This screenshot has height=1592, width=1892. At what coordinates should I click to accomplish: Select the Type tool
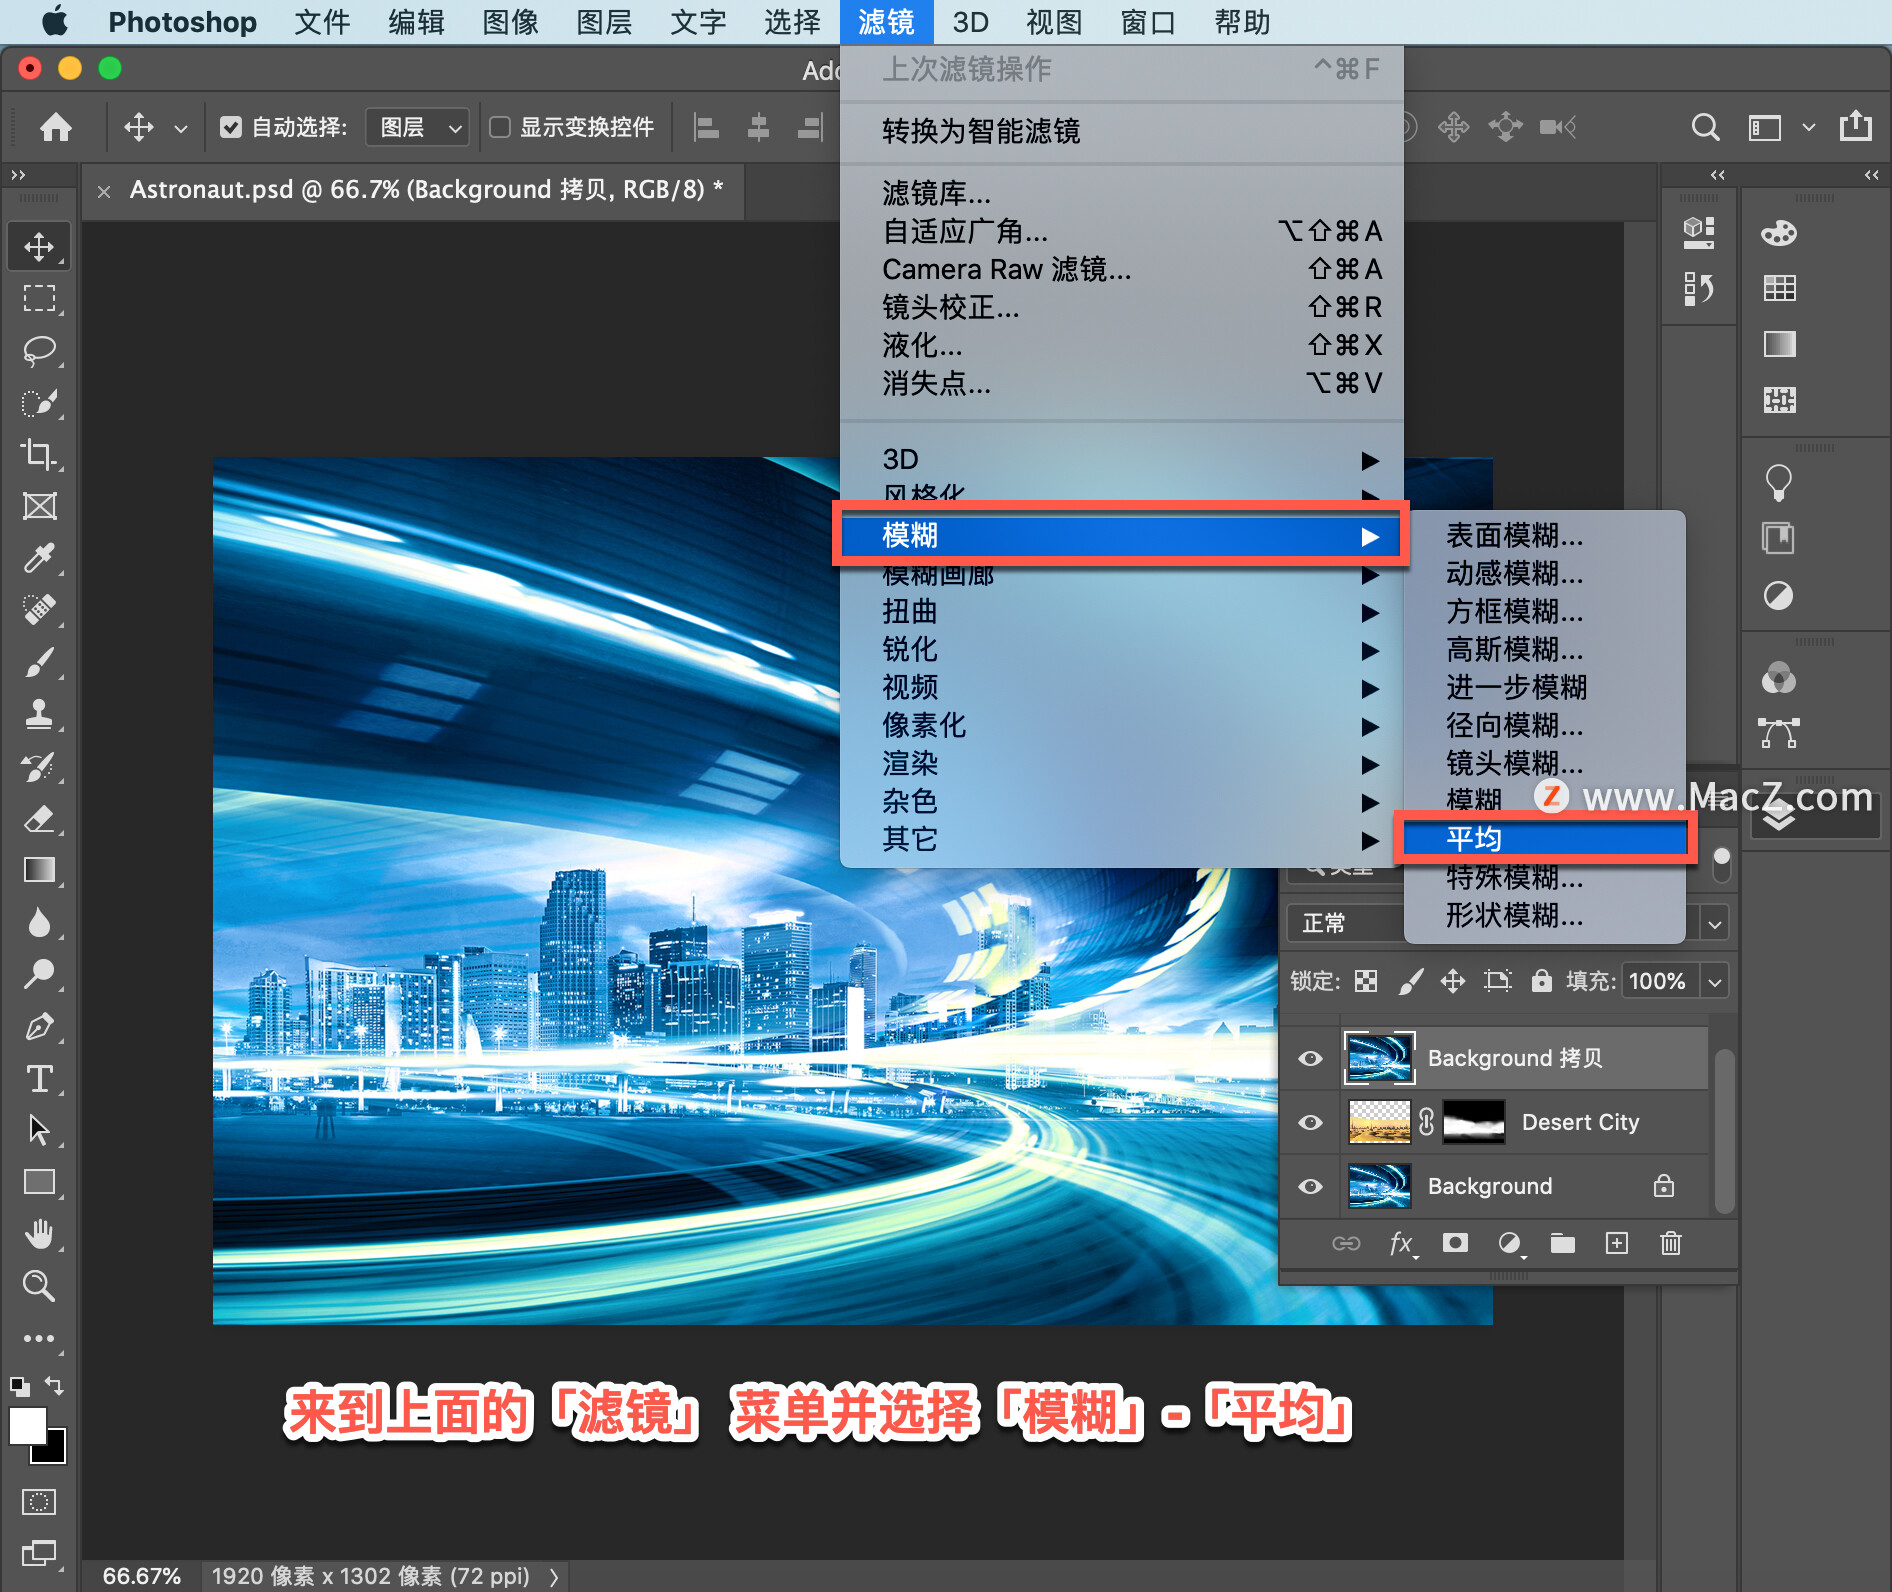(39, 1078)
